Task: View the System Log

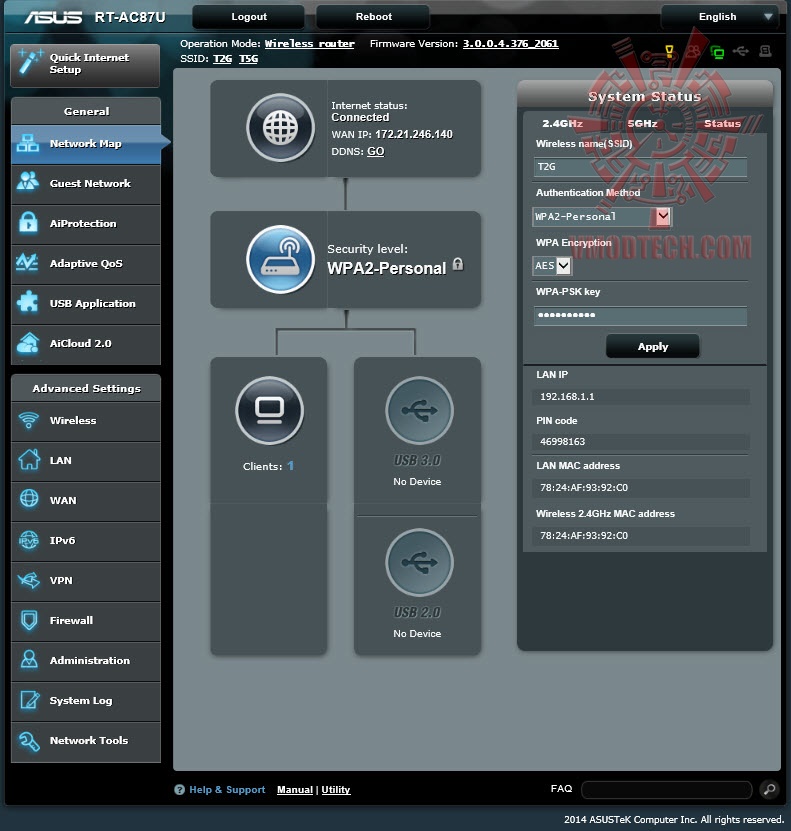Action: pos(86,701)
